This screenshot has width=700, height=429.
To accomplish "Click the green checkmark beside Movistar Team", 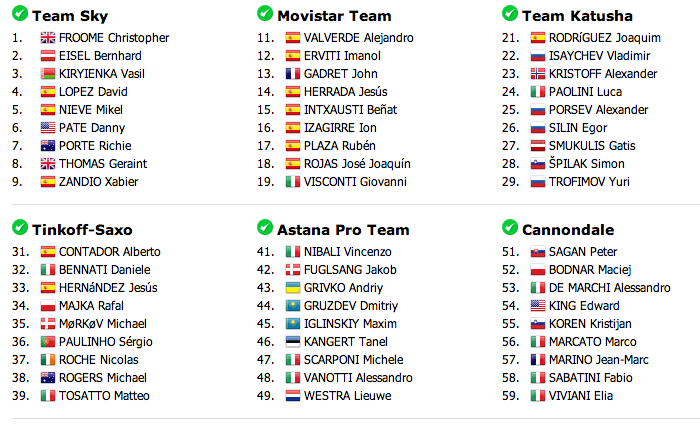I will click(x=265, y=13).
